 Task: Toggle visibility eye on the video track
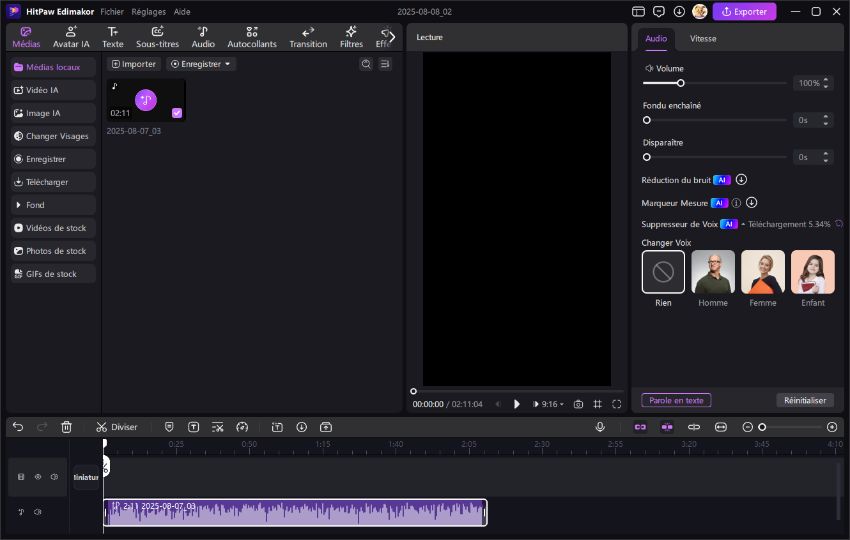[x=38, y=477]
